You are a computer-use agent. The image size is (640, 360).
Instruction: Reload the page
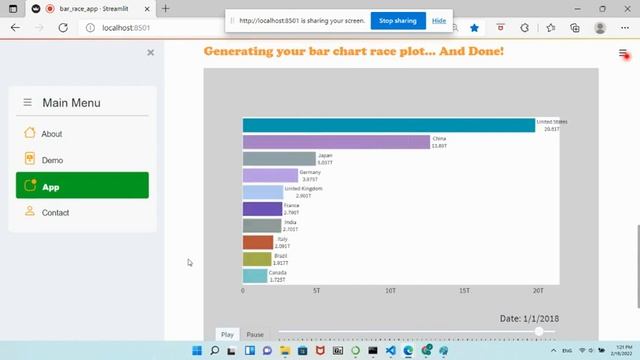tap(63, 28)
